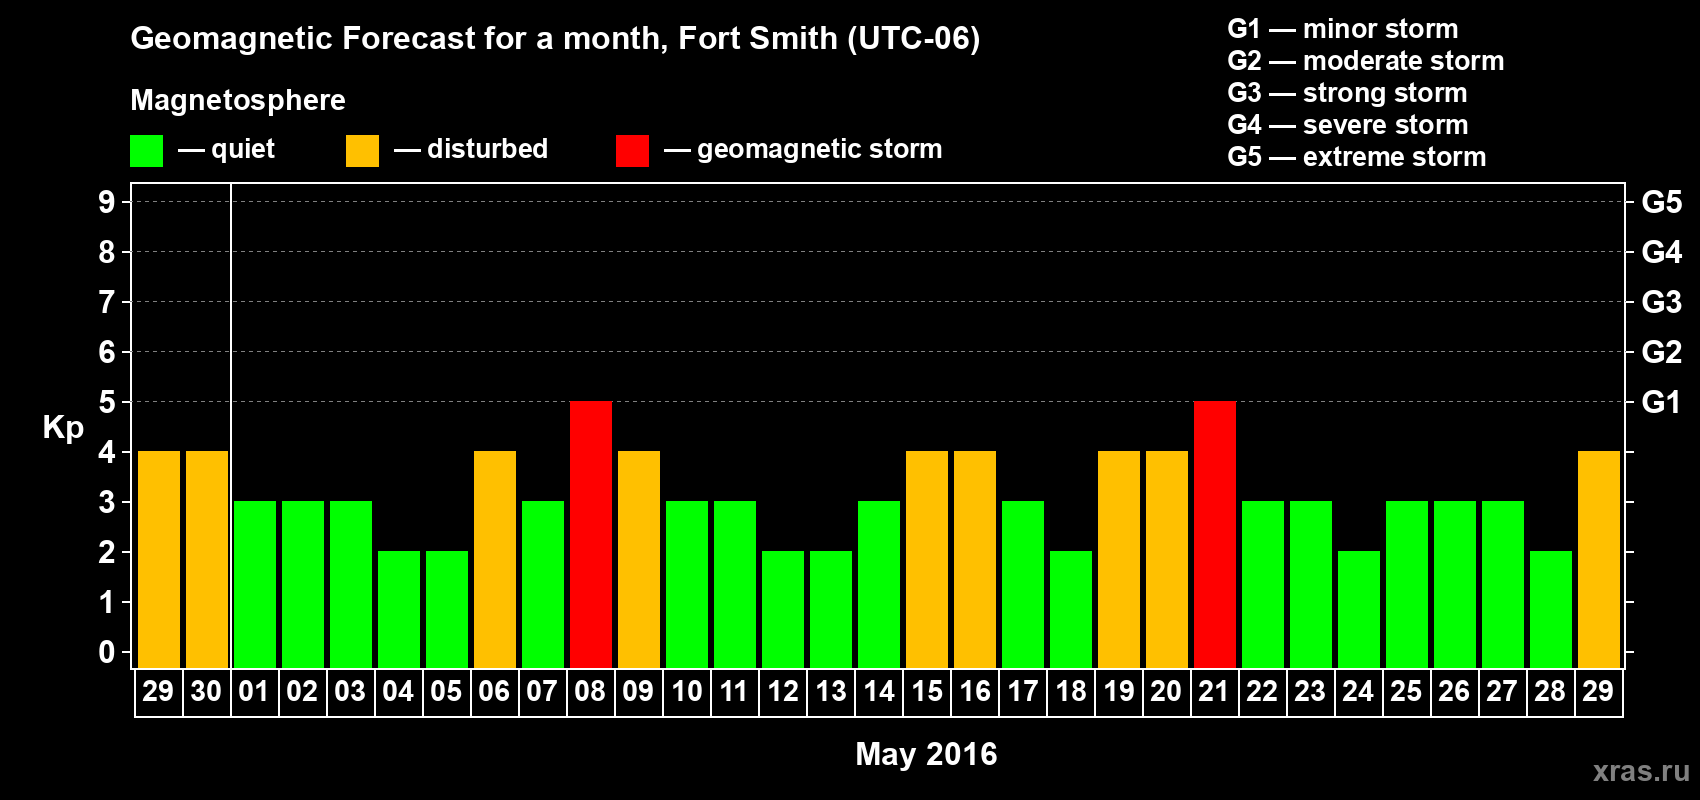Click the Geomagnetic Forecast title text
This screenshot has width=1700, height=800.
pos(555,39)
